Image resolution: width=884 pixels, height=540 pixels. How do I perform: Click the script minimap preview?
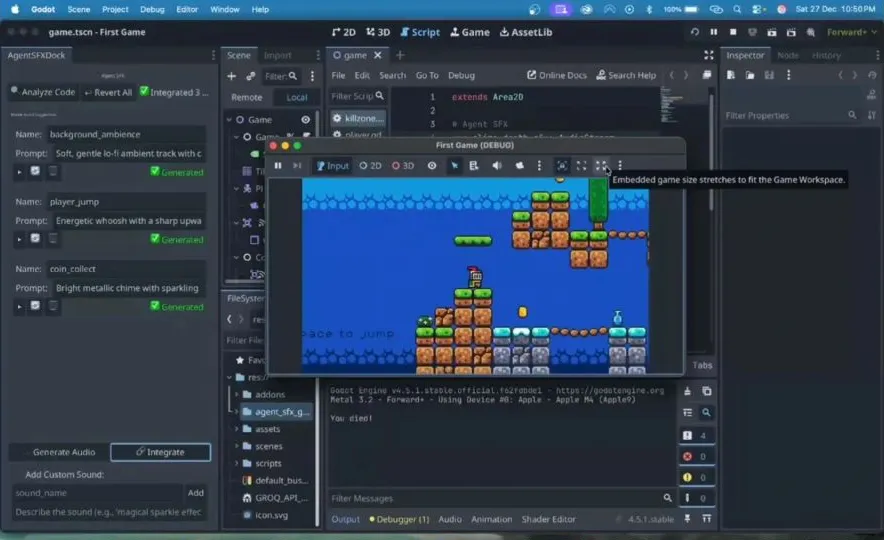click(671, 104)
